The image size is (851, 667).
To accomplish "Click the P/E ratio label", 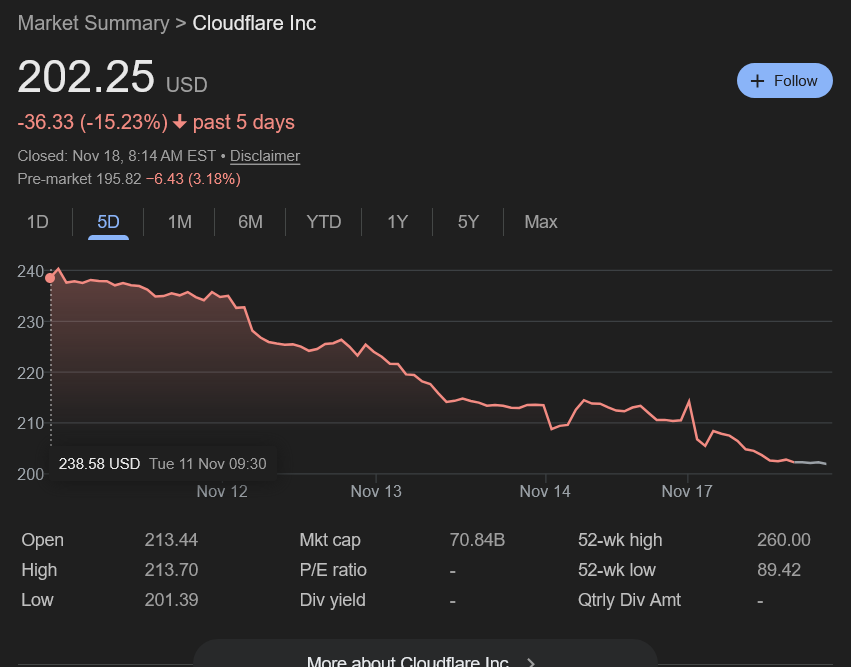I will tap(333, 570).
